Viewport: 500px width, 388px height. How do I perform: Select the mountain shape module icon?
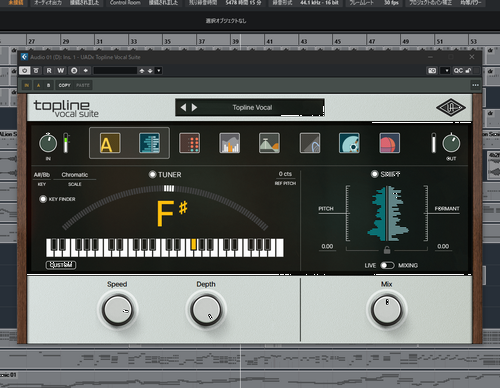269,143
